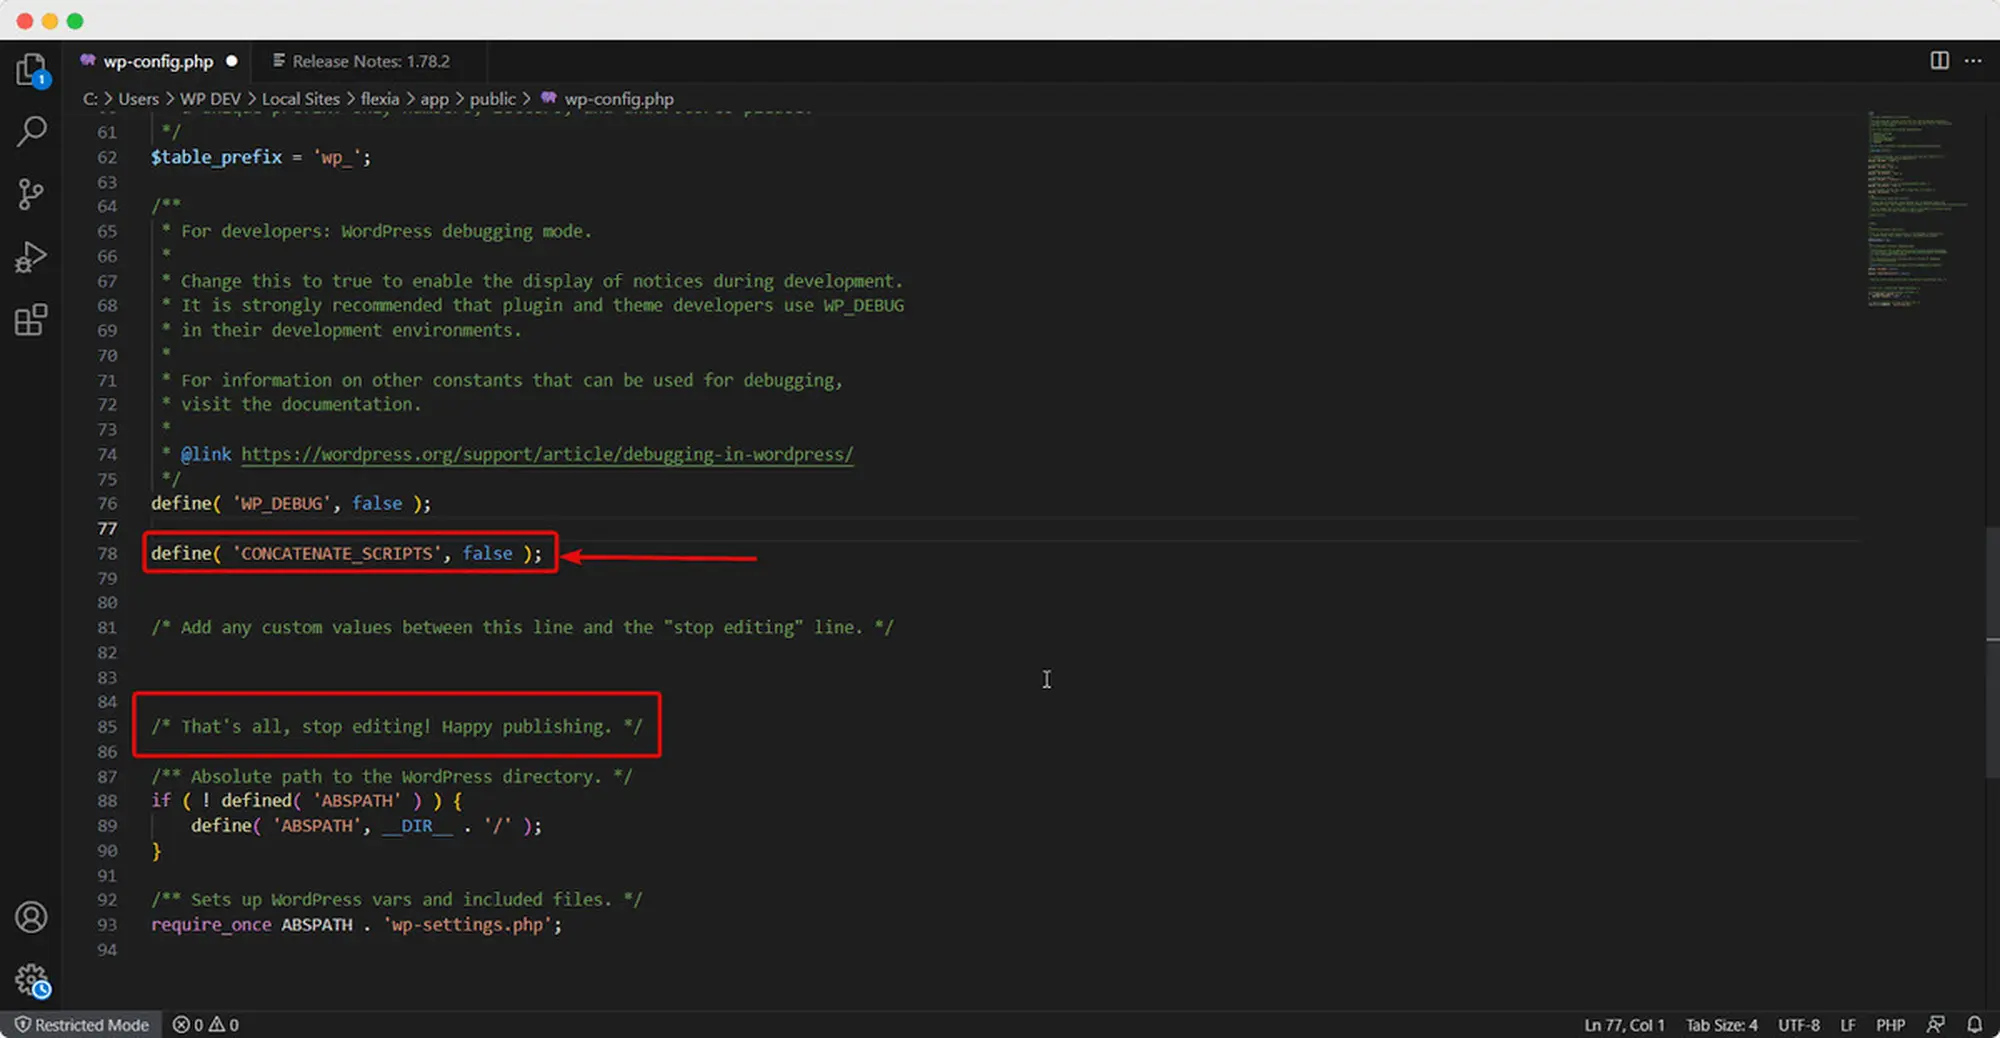Select the UTF-8 encoding option
2000x1038 pixels.
click(x=1798, y=1025)
